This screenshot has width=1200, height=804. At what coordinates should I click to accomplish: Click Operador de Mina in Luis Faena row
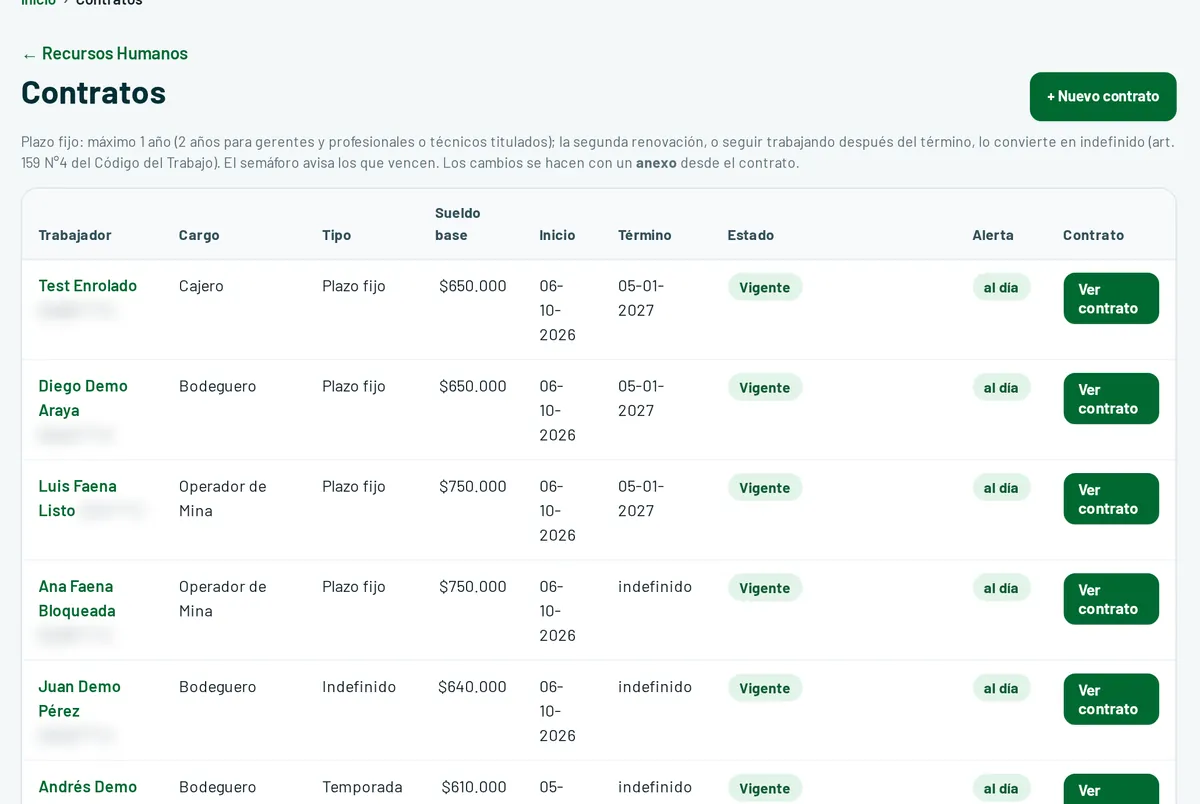click(223, 498)
